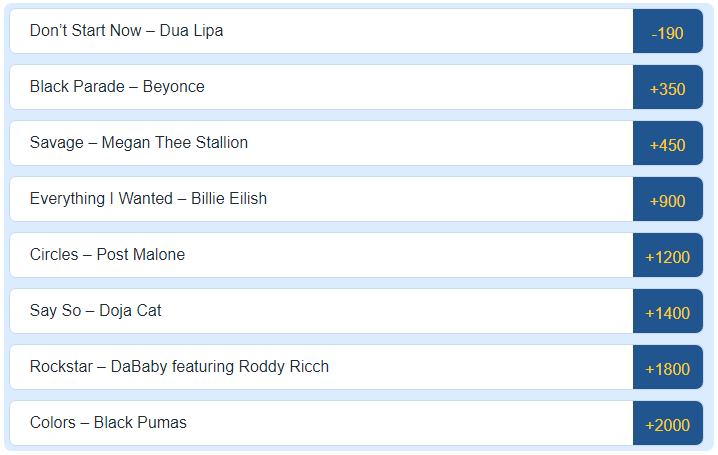Click the +2000 odds for Colors
The height and width of the screenshot is (455, 718).
point(667,425)
